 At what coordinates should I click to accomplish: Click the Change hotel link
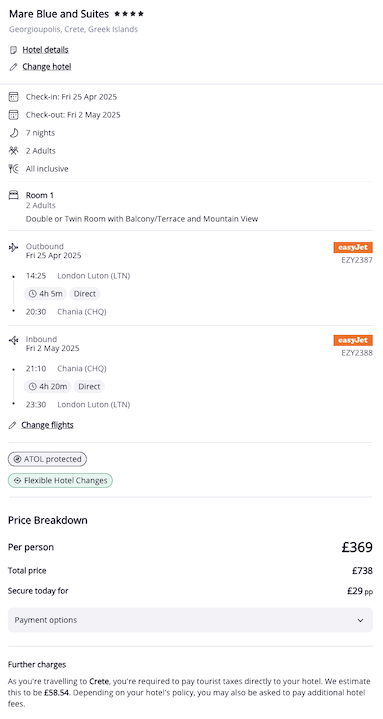pos(47,66)
